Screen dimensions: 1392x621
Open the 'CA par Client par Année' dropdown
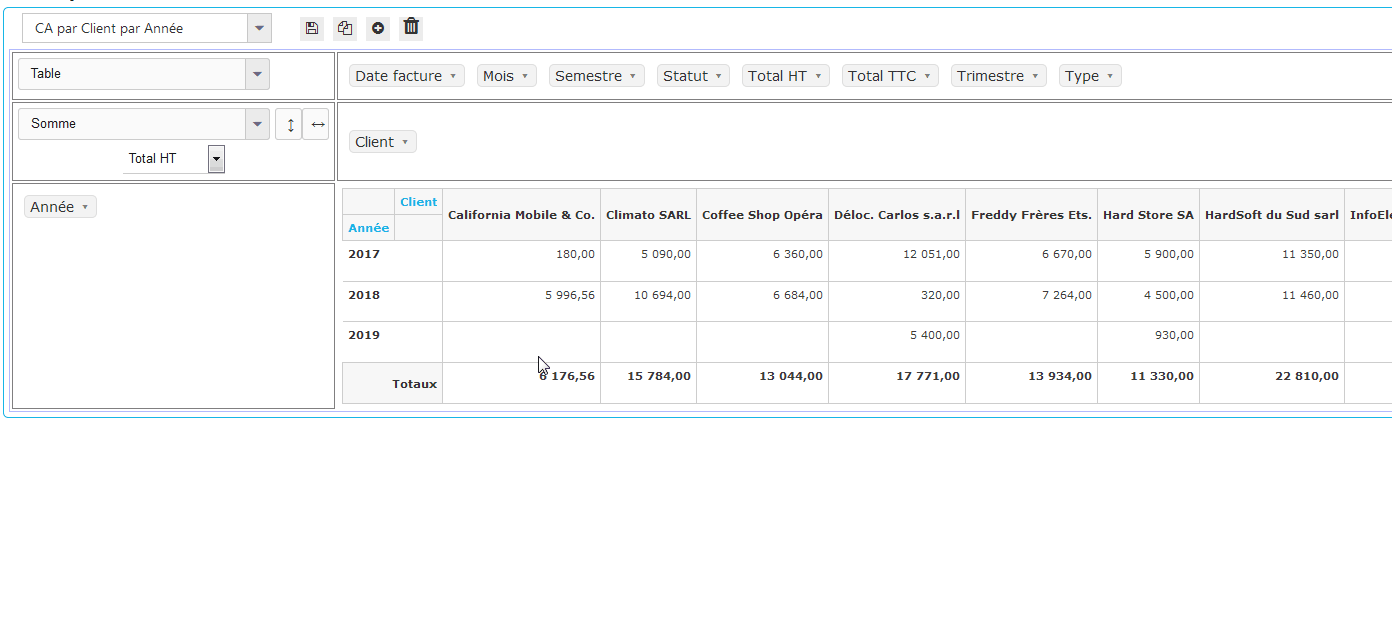259,28
